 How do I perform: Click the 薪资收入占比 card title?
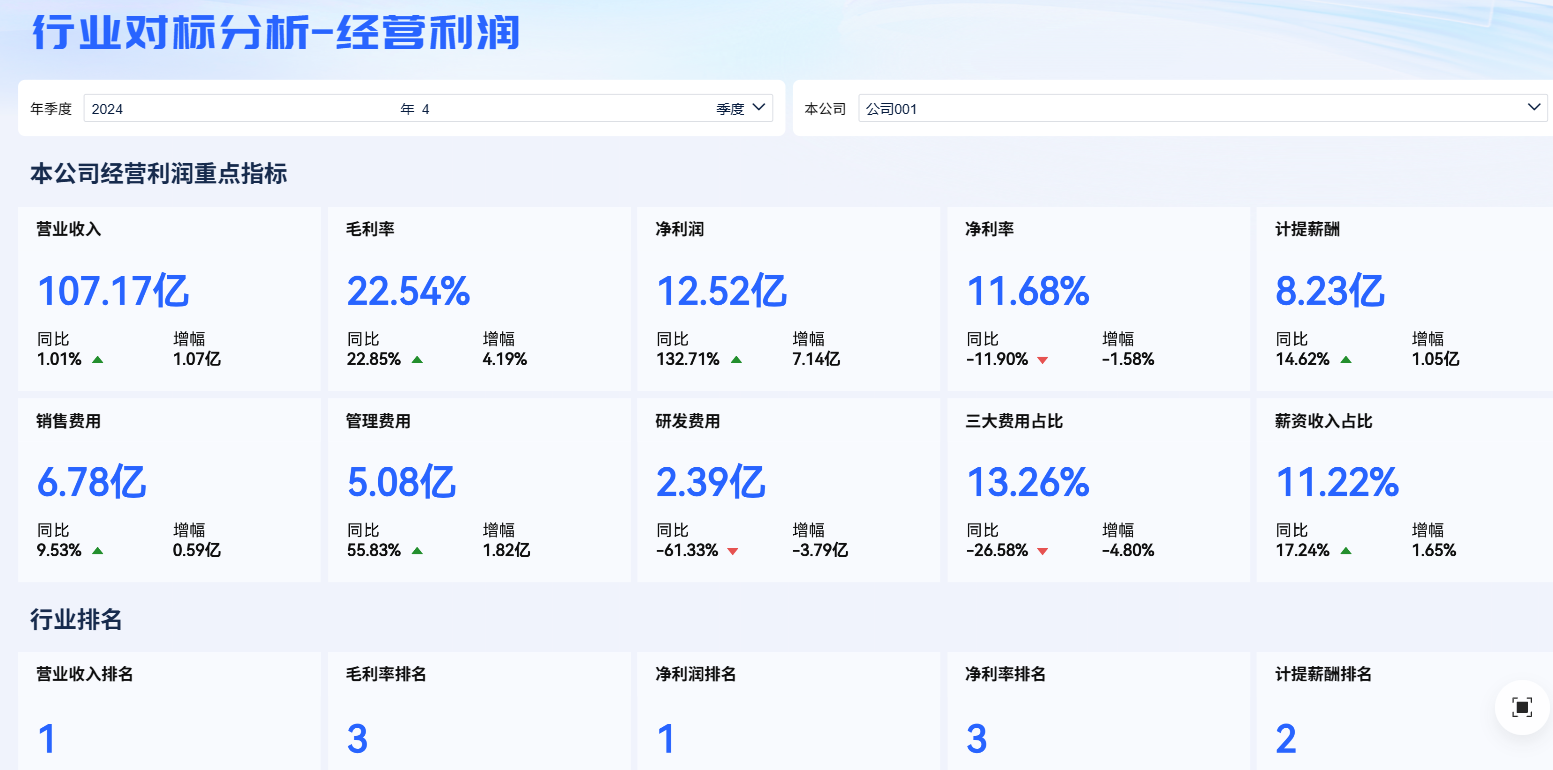1324,421
